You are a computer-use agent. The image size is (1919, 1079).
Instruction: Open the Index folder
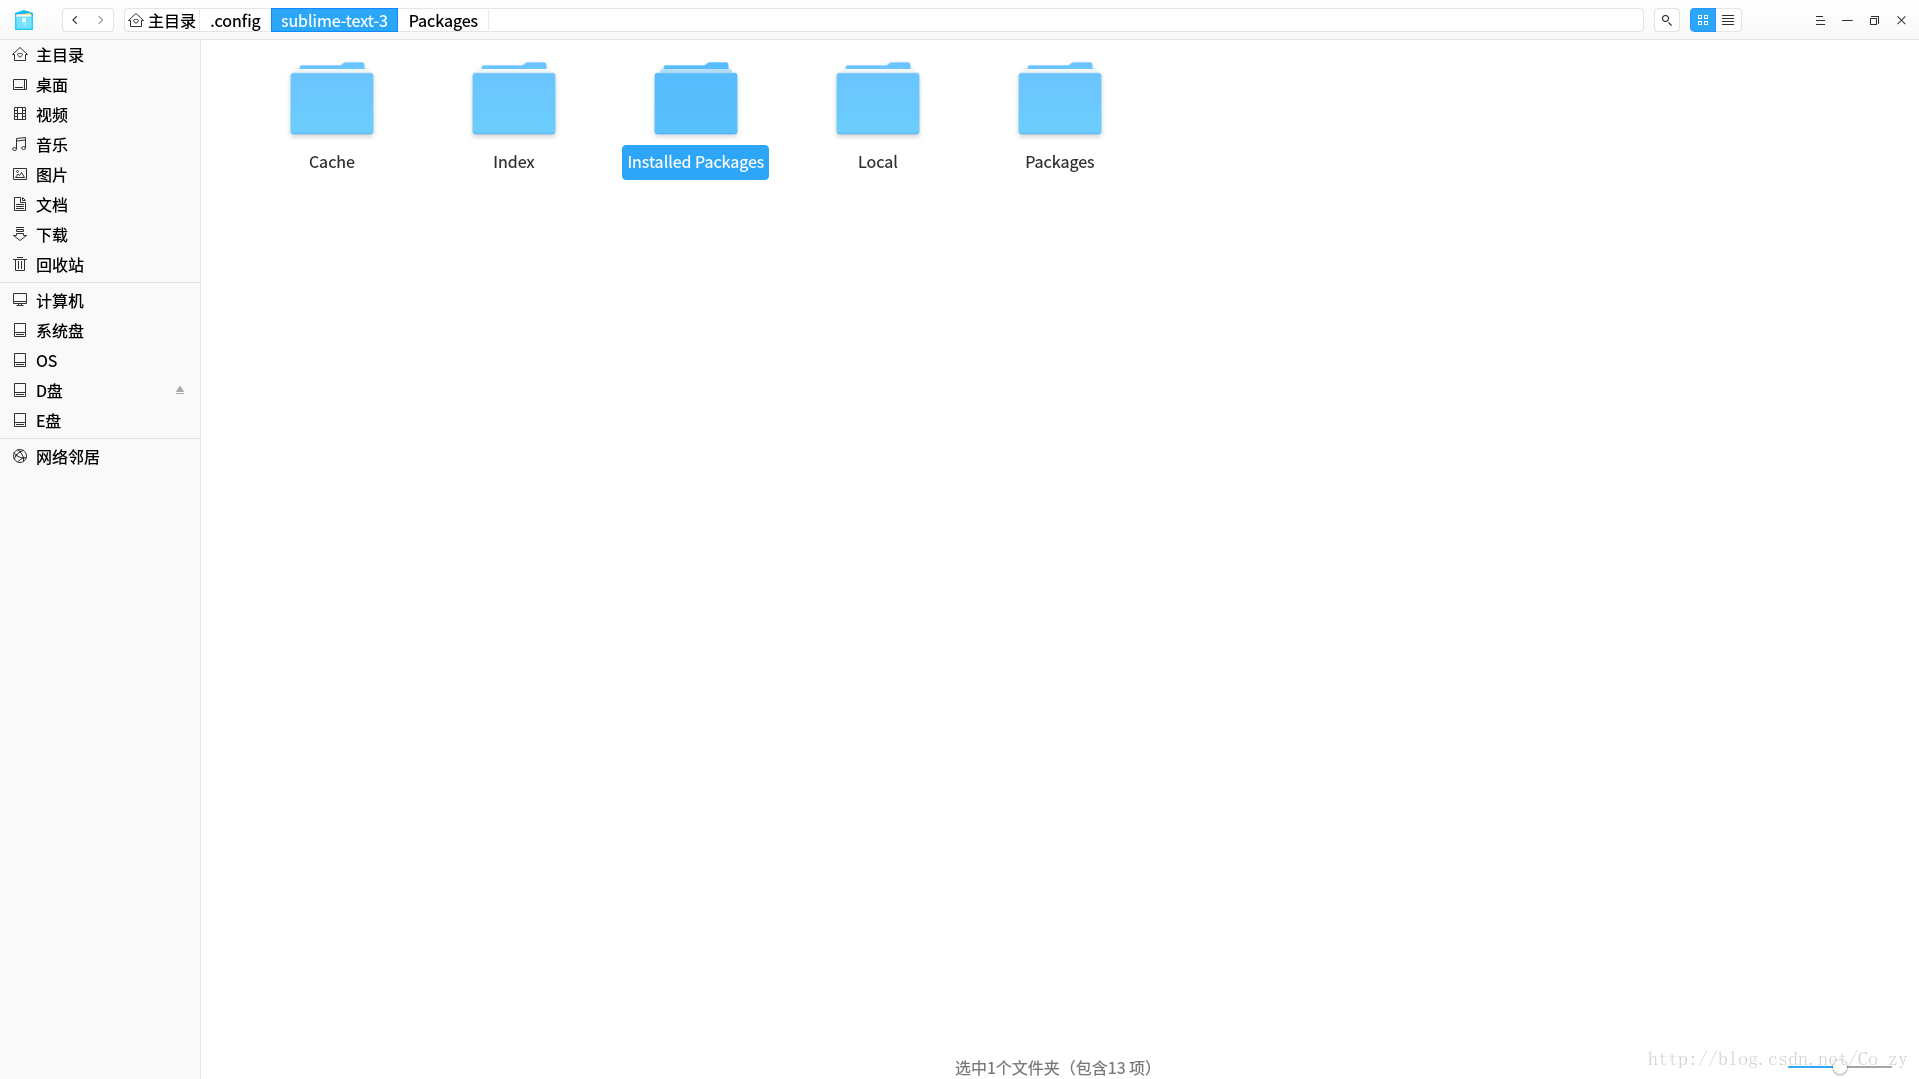pos(513,99)
